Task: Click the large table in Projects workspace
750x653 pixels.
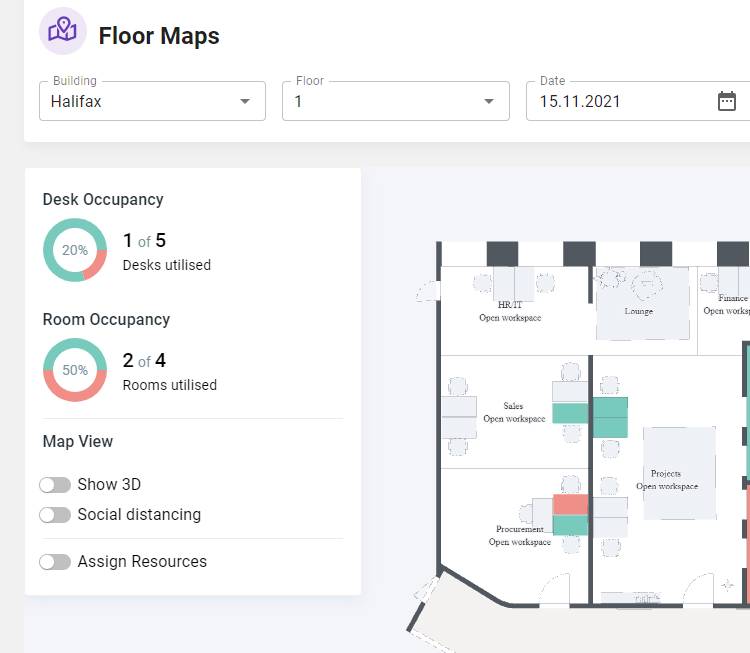Action: (x=679, y=473)
